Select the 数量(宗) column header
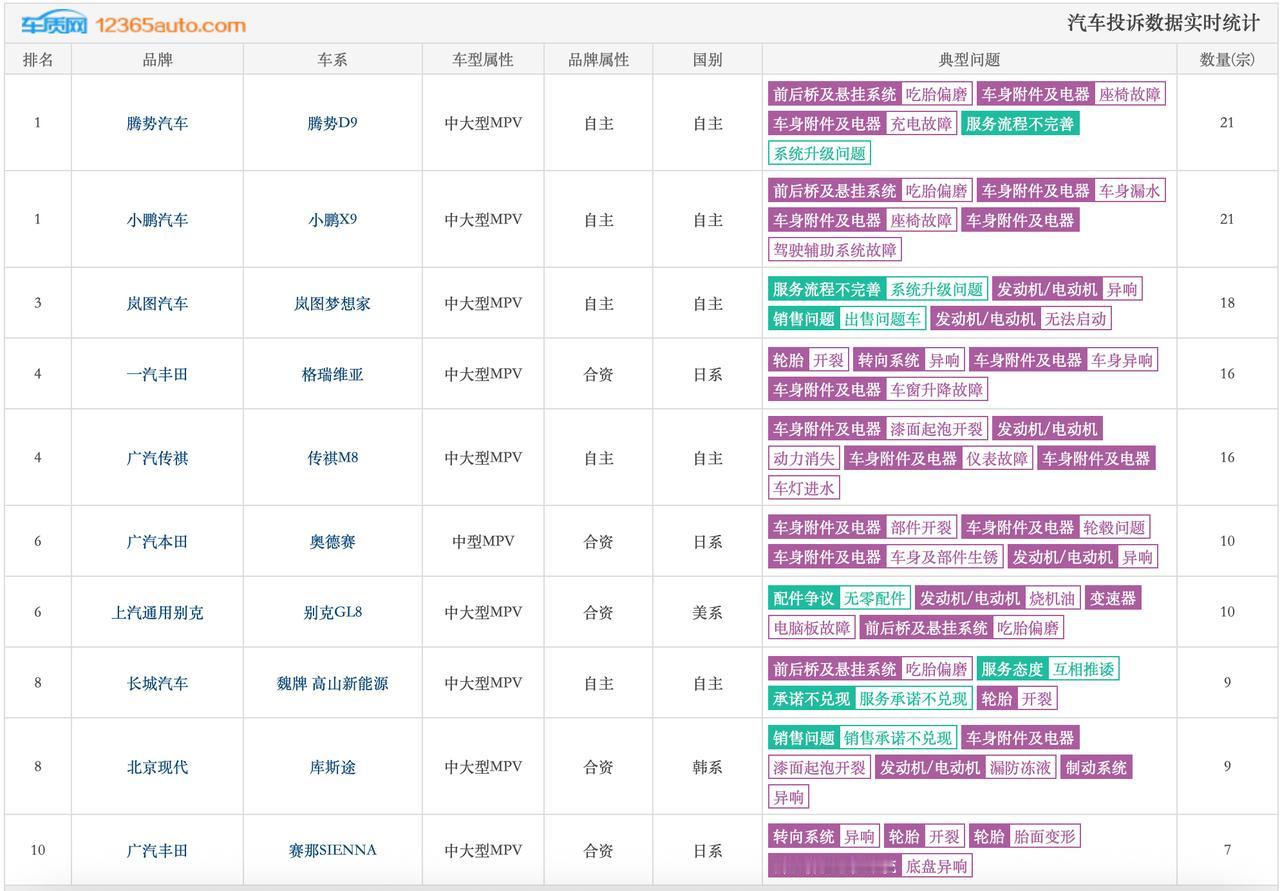Screen dimensions: 1280x891 1227,60
